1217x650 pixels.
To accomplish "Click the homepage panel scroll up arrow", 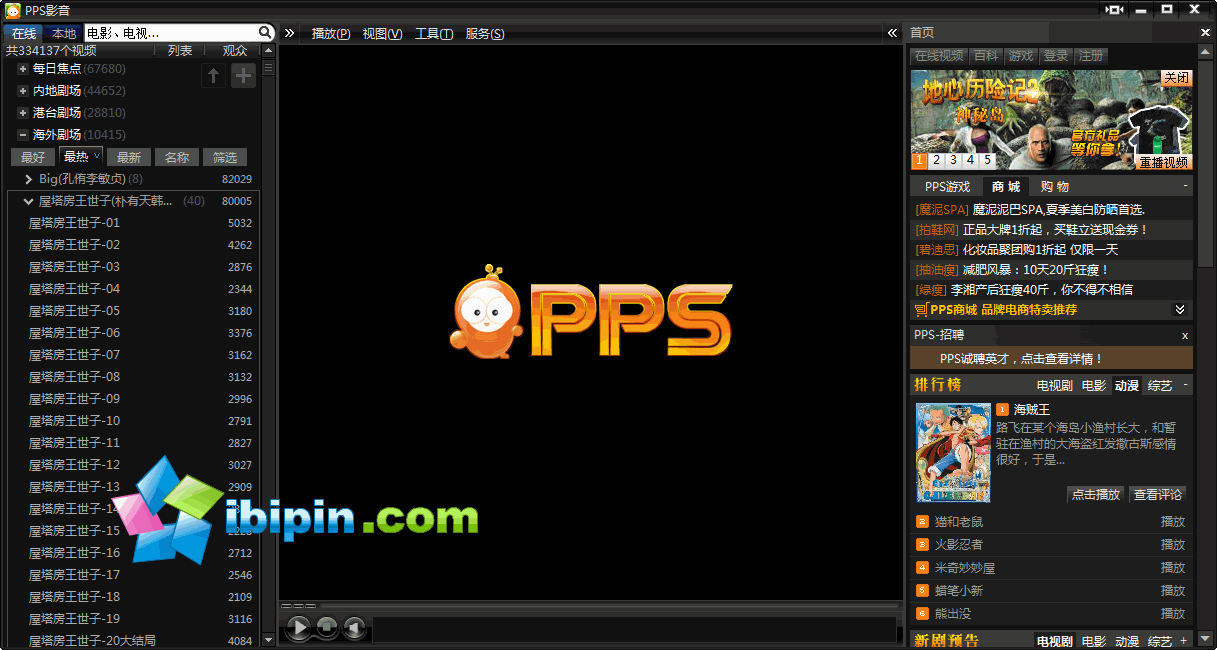I will click(x=1205, y=50).
